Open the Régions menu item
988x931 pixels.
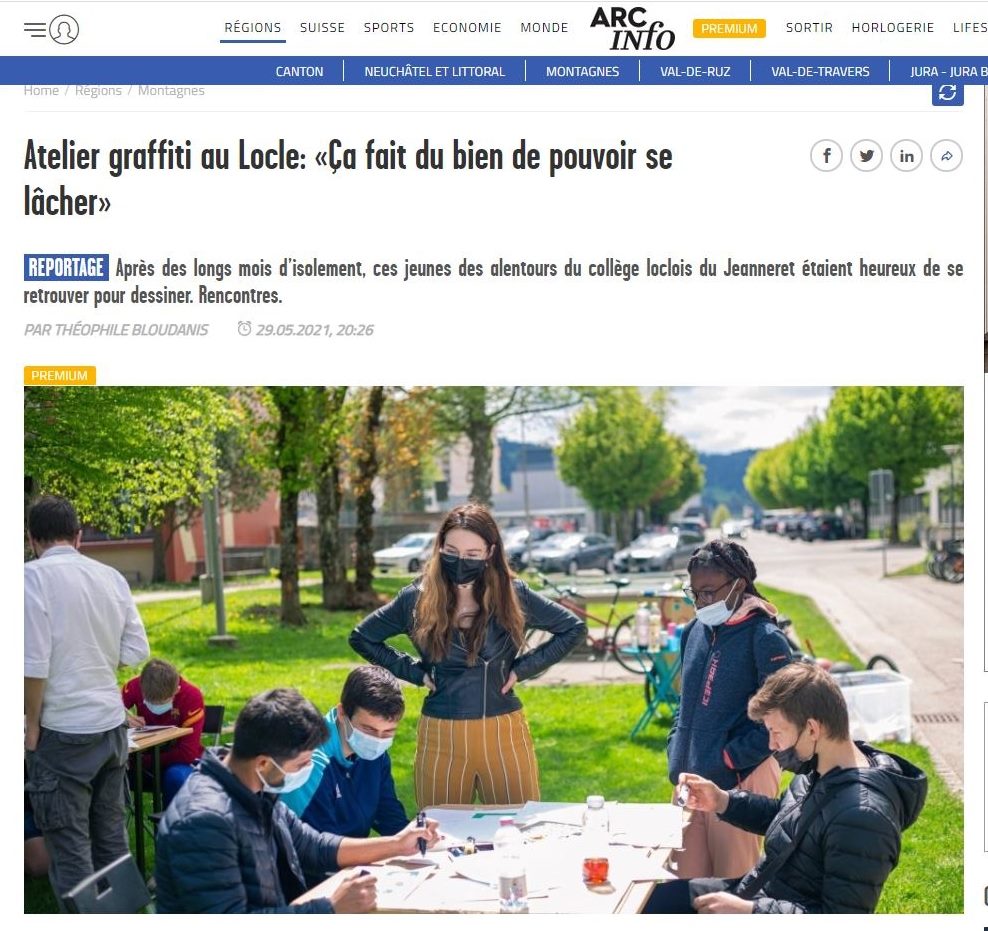(253, 28)
